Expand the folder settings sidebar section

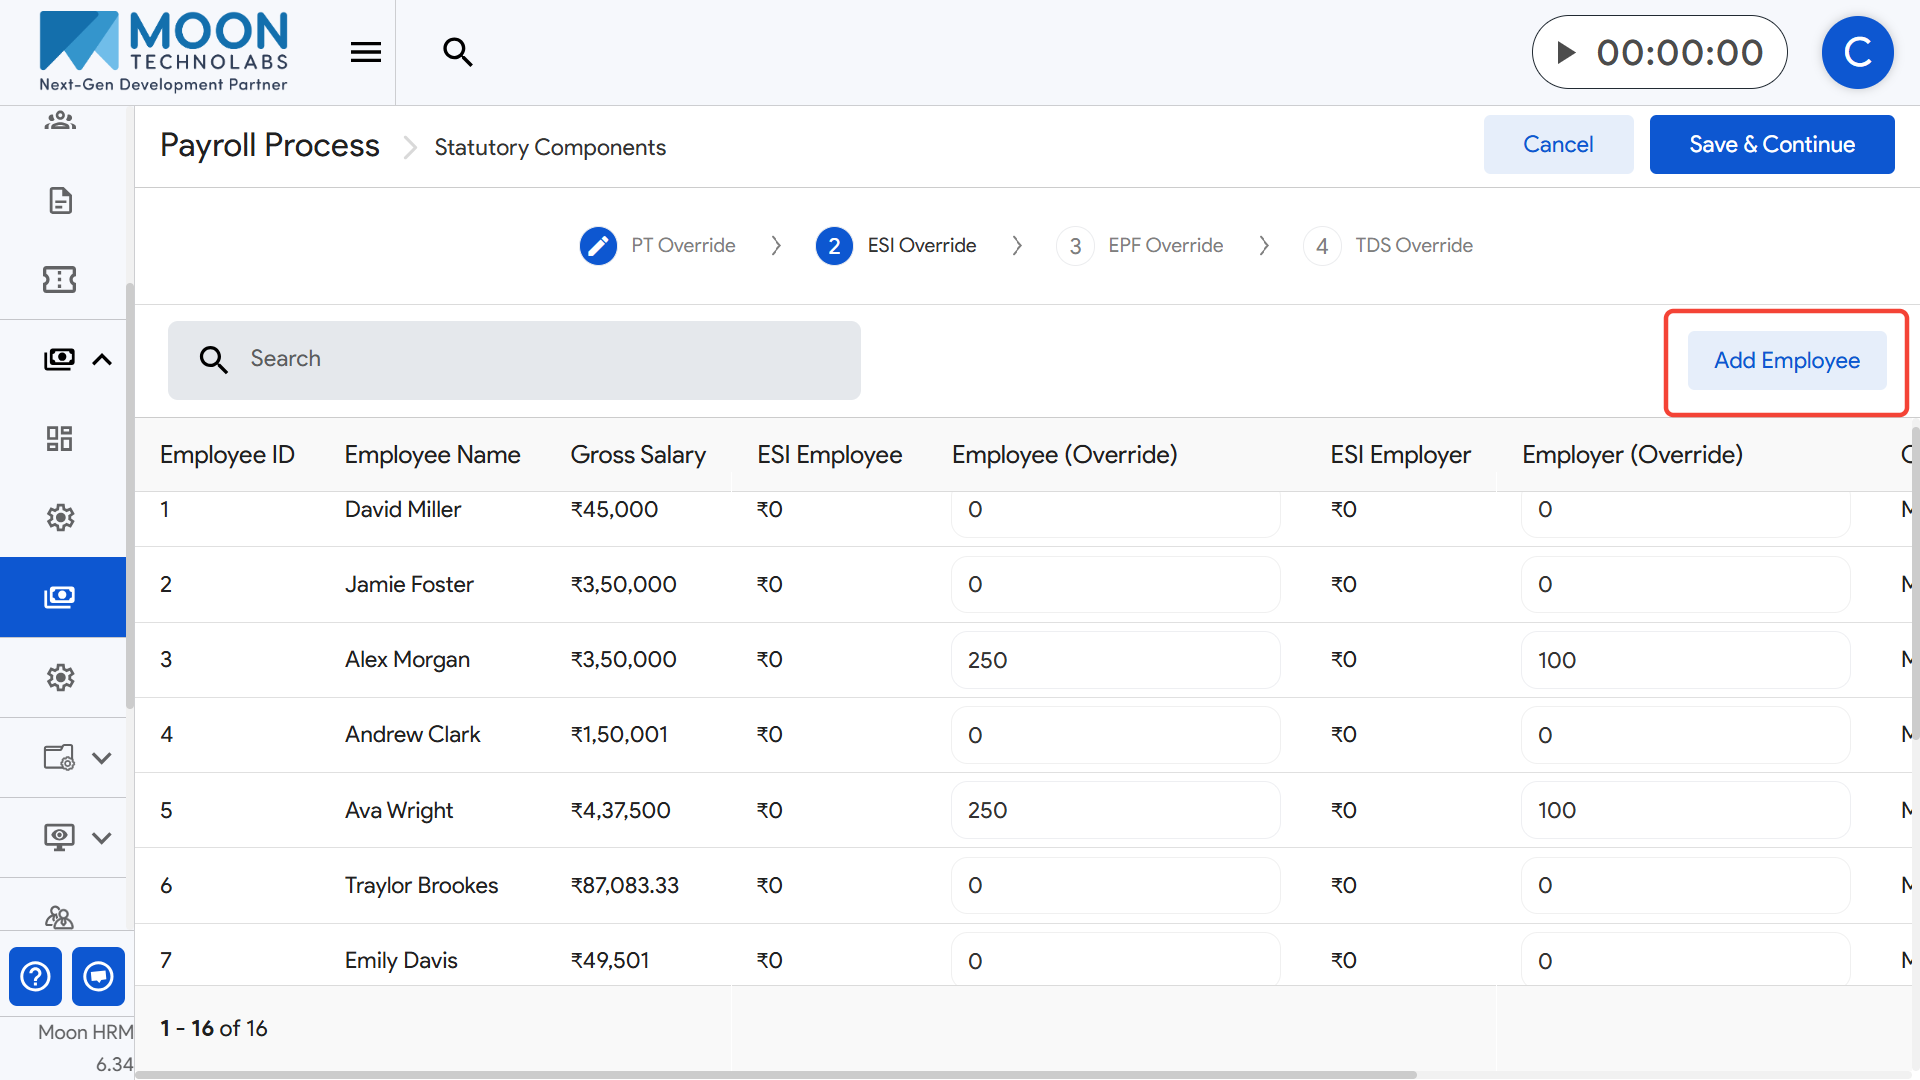click(x=102, y=758)
